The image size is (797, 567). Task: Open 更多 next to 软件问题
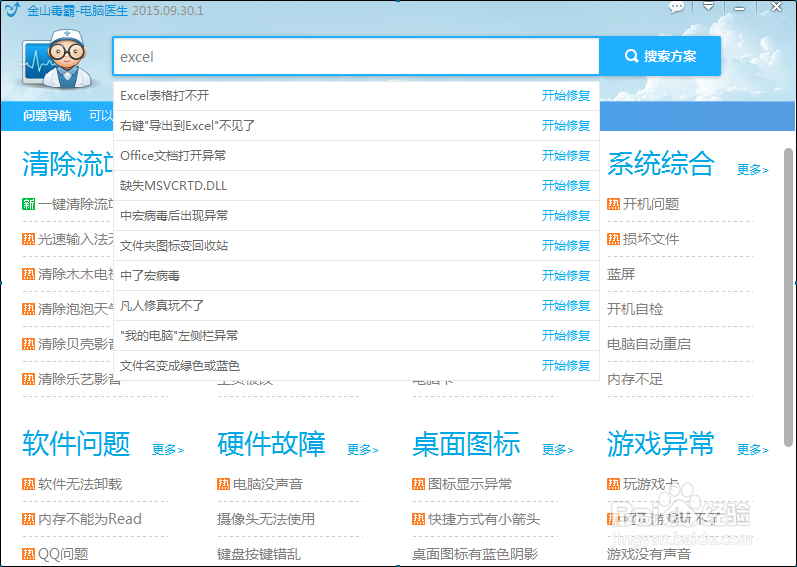(167, 449)
